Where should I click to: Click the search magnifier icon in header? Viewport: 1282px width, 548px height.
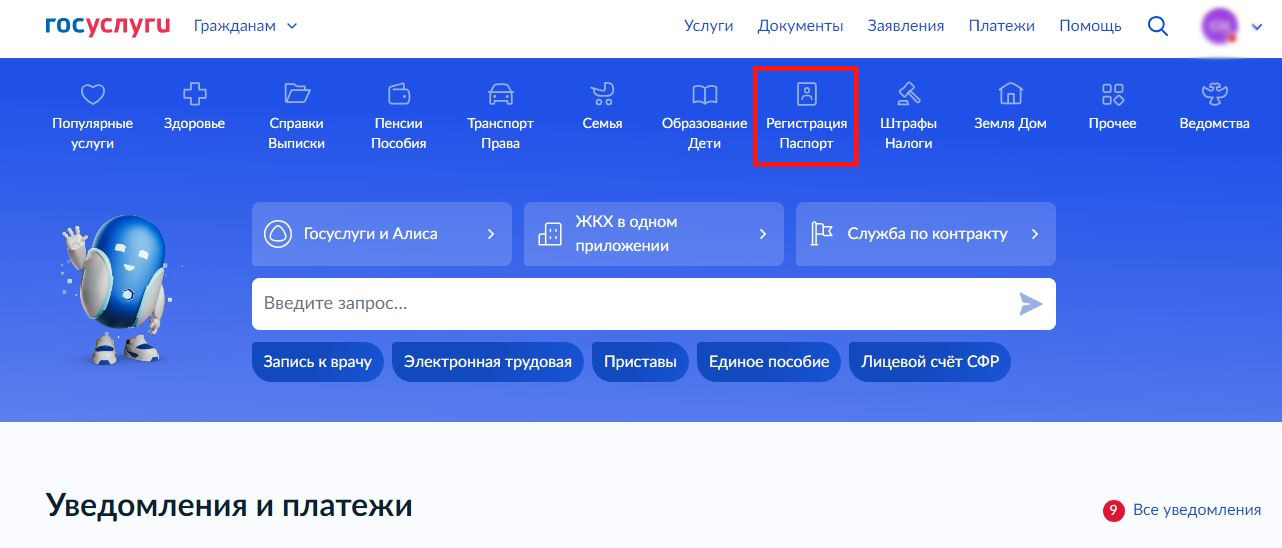coord(1158,26)
